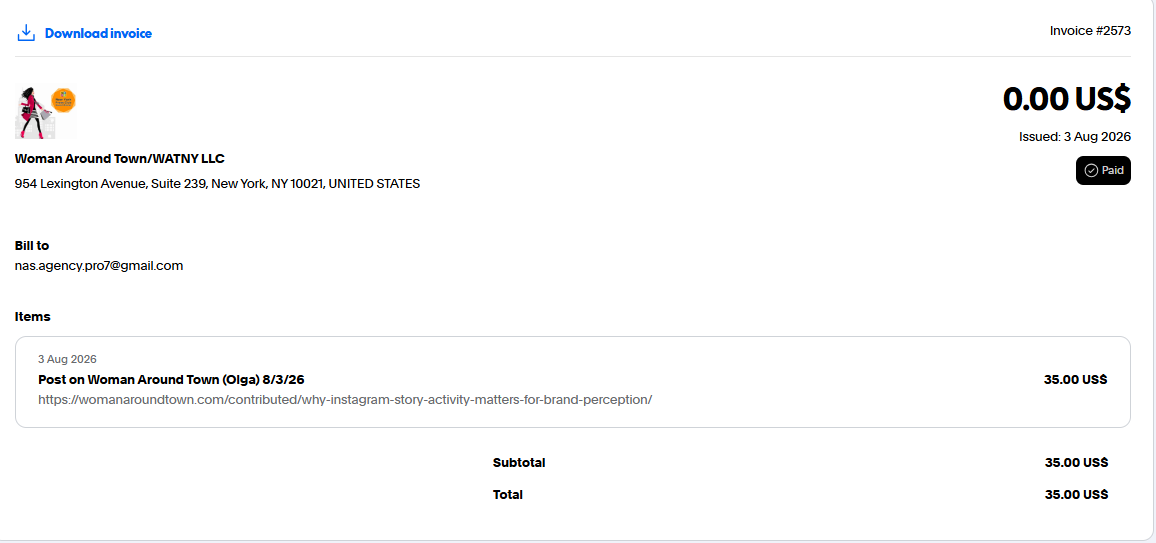
Task: Click the download arrow icon
Action: tap(26, 33)
